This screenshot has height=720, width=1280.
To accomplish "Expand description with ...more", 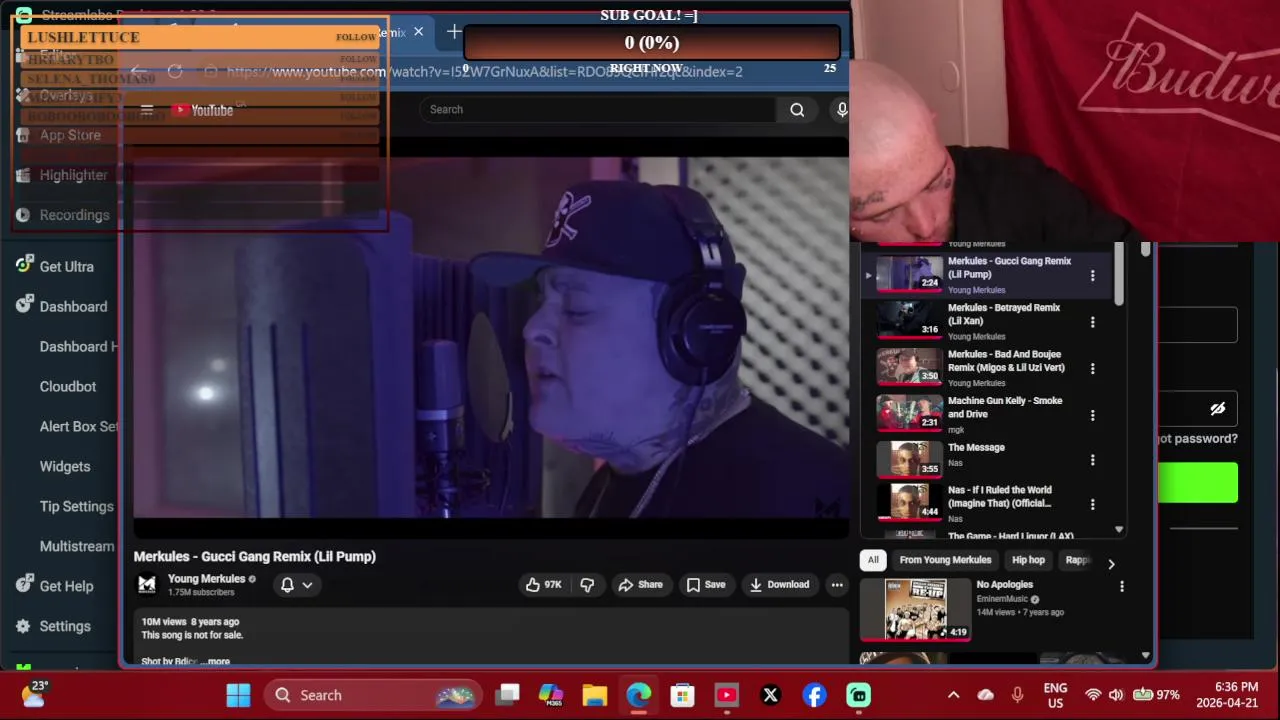I will [x=215, y=661].
